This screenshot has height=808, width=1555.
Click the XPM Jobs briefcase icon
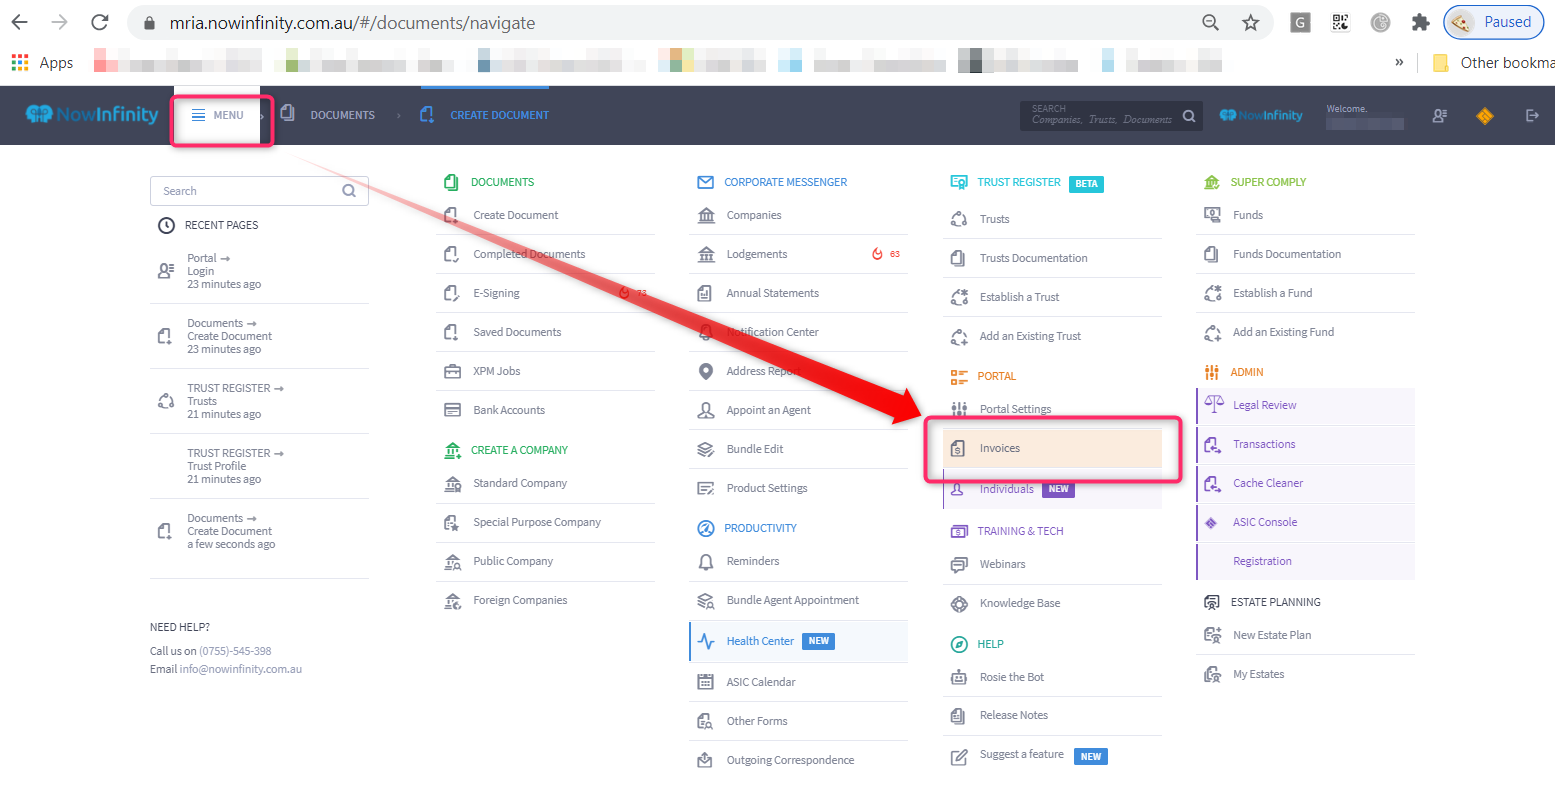(452, 371)
